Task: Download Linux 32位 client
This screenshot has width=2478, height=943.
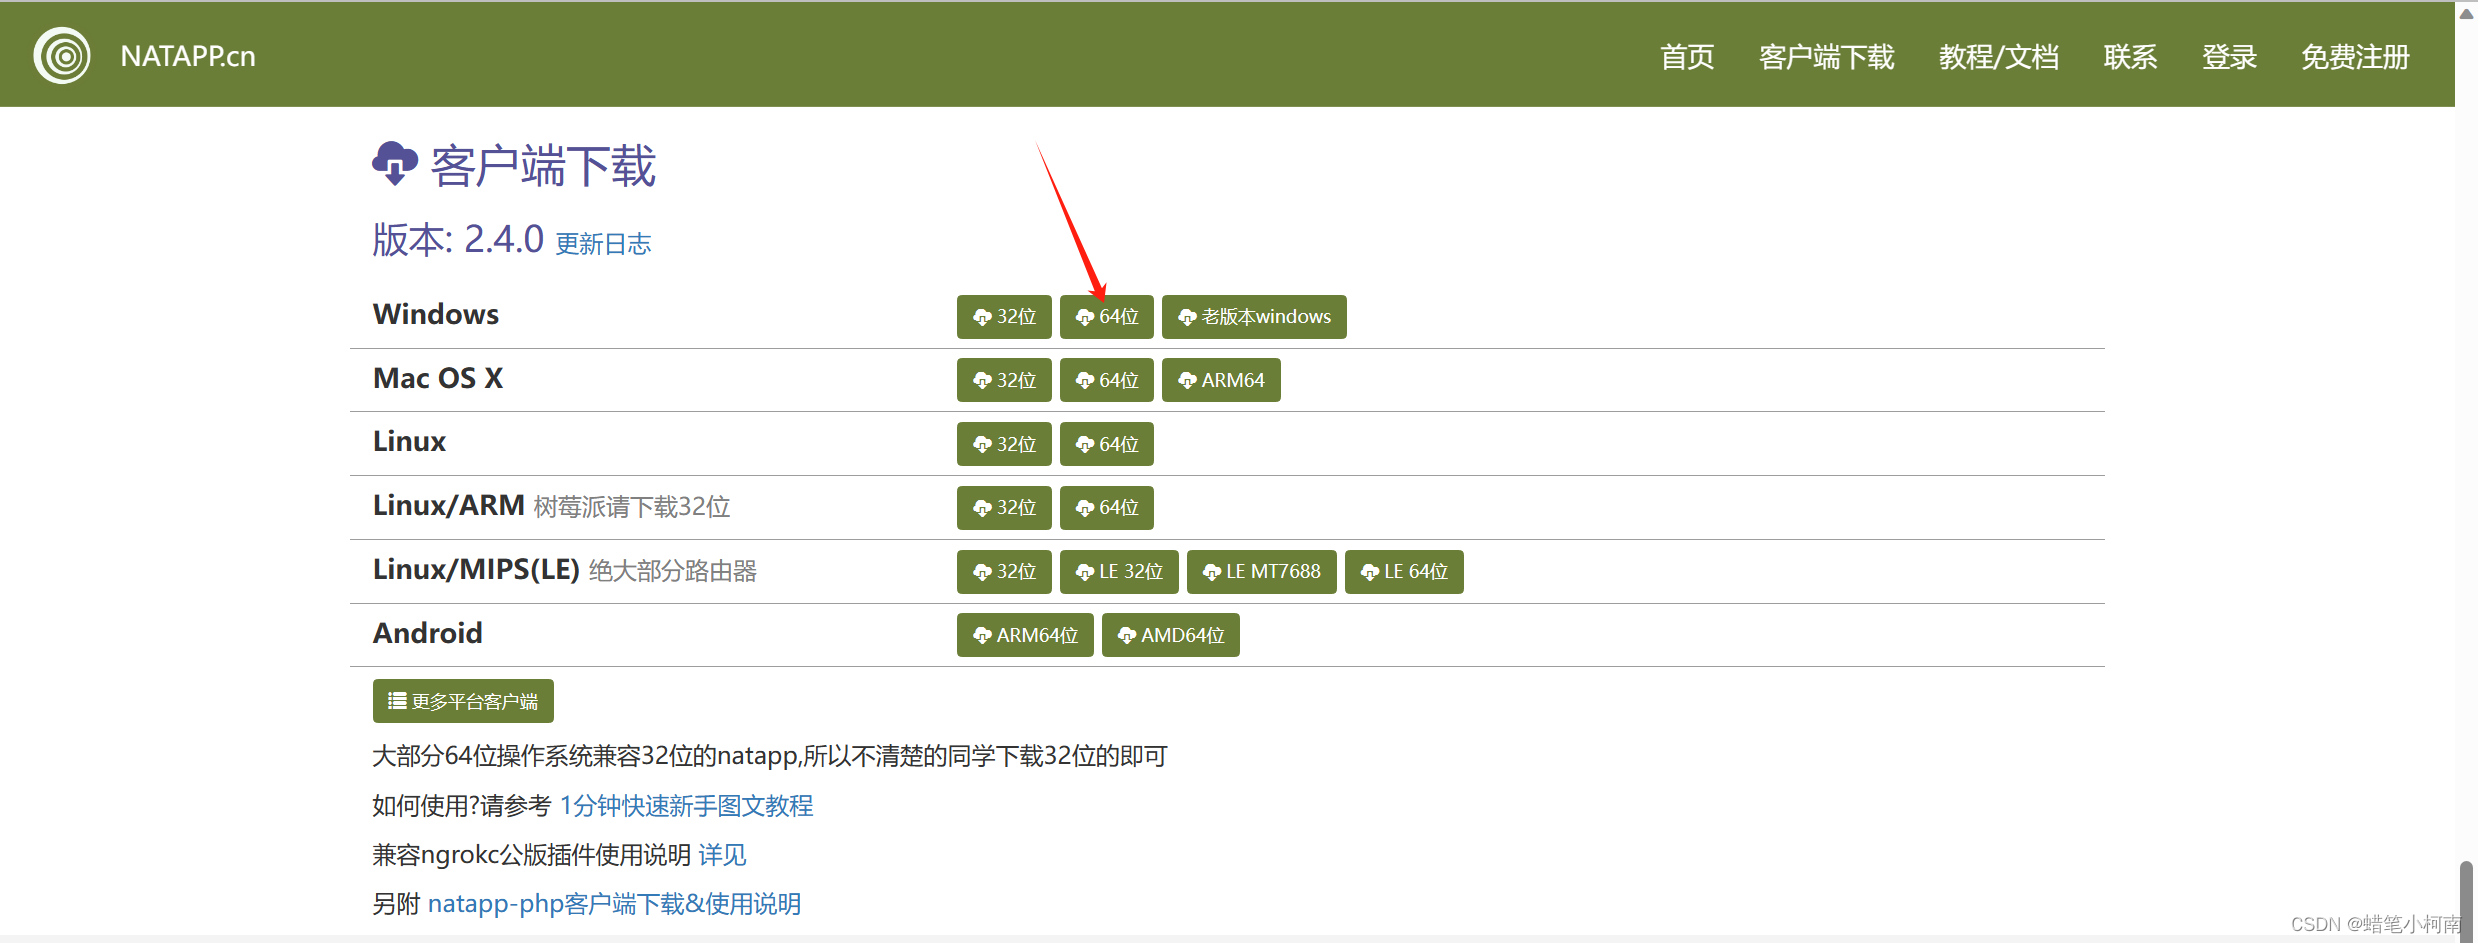Action: (1004, 444)
